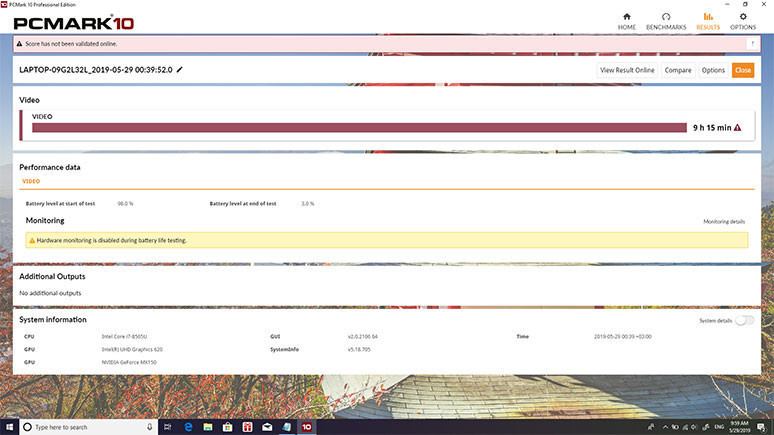Select the VIDEO performance data tab
Viewport: 774px width, 435px height.
click(x=31, y=181)
